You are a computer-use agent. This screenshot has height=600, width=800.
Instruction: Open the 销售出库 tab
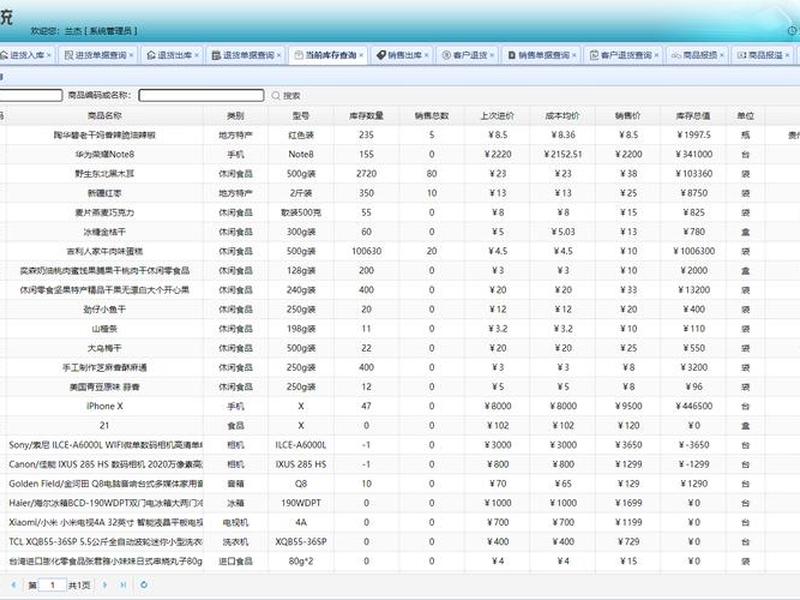(x=403, y=55)
